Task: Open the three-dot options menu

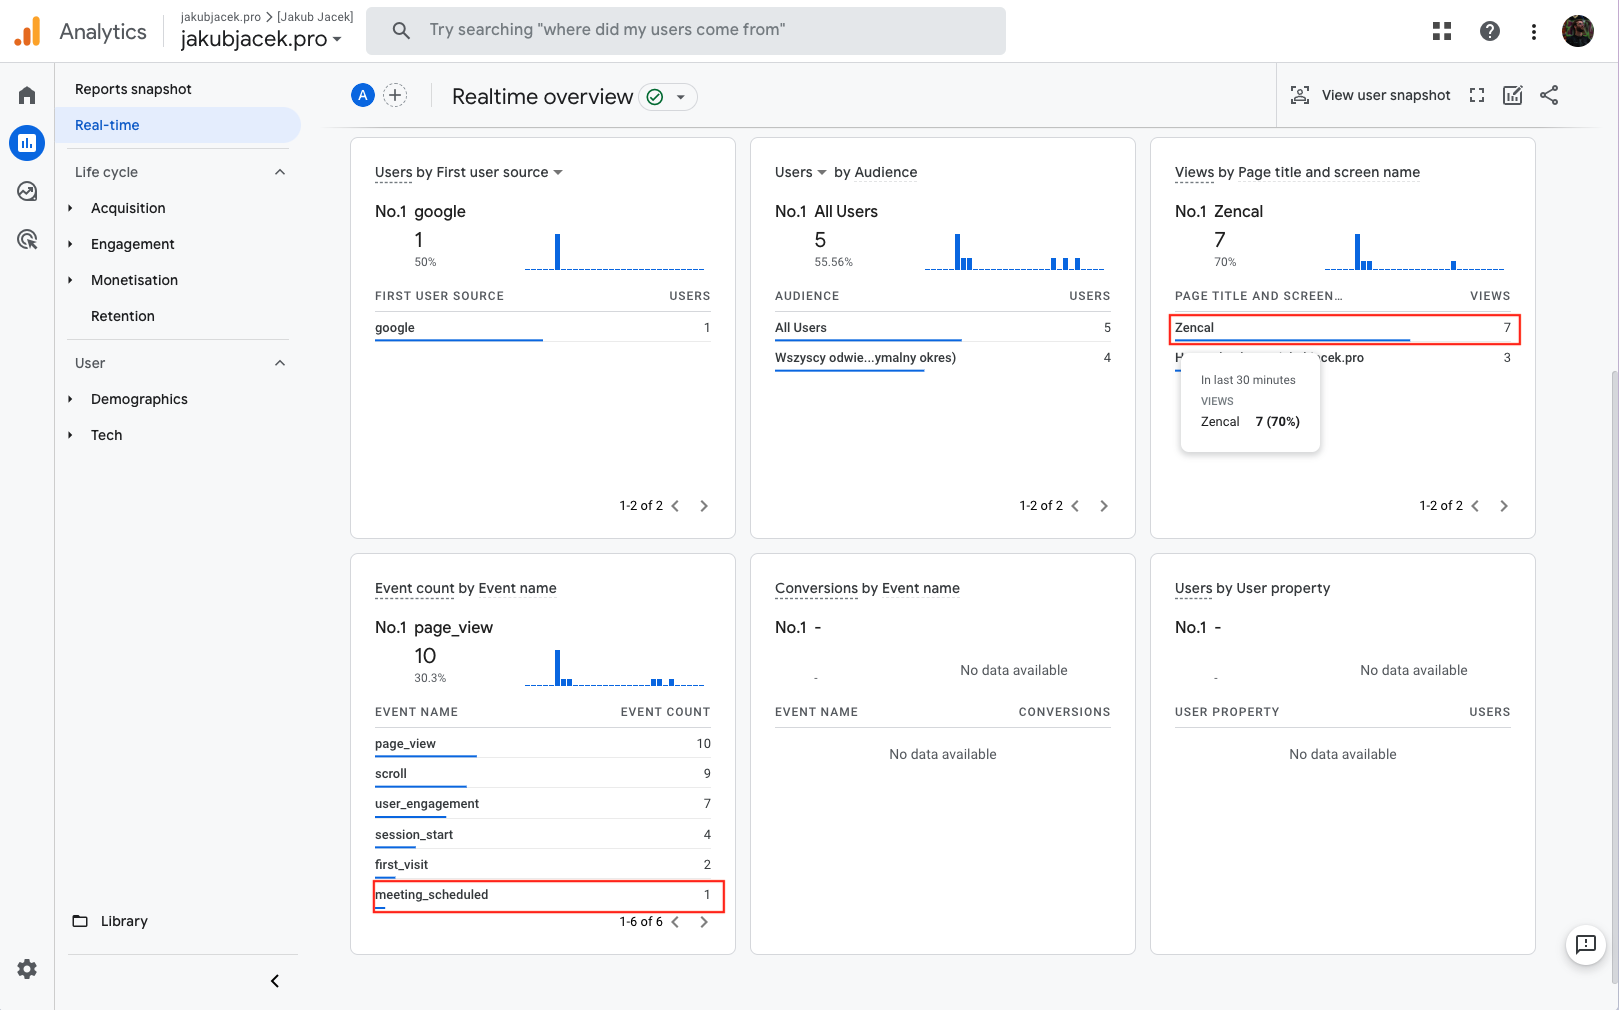Action: coord(1533,31)
